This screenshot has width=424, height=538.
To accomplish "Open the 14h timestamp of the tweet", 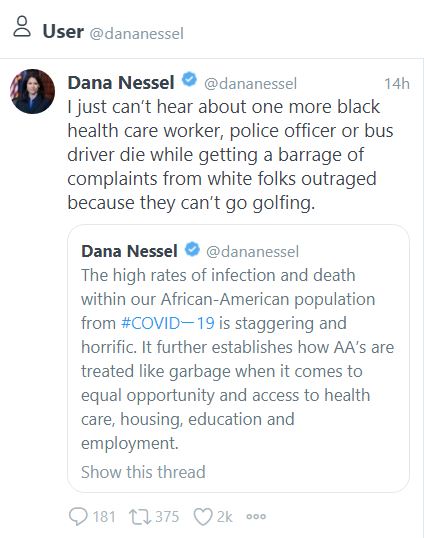I will click(397, 84).
